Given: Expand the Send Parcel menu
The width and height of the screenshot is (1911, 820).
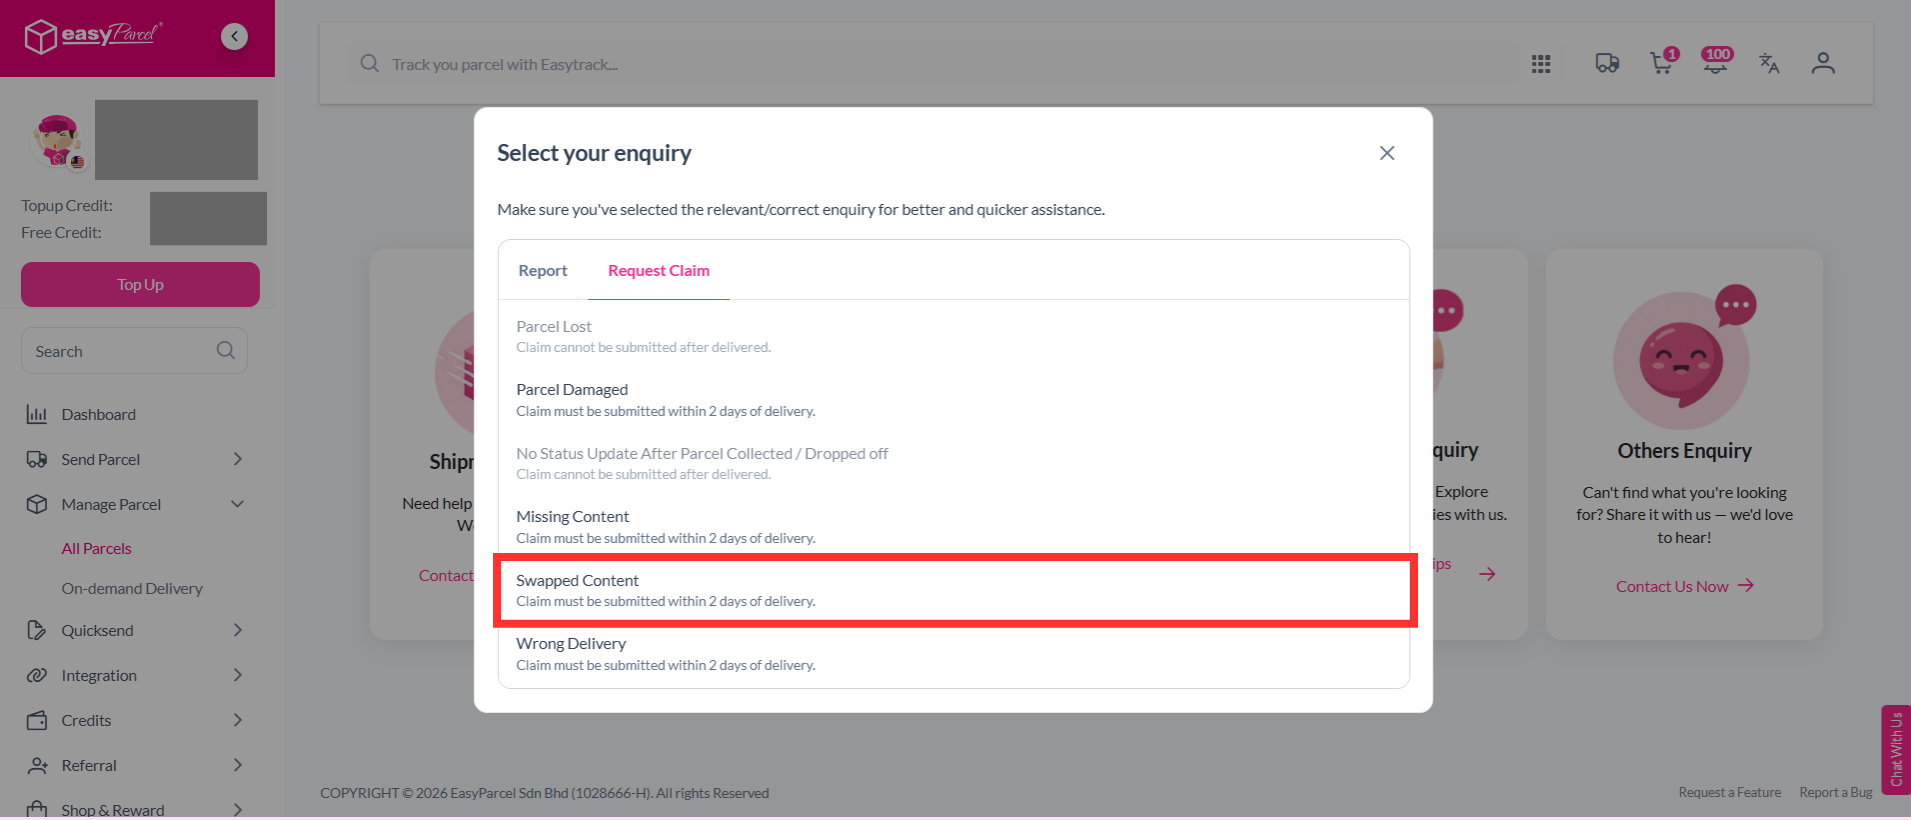Looking at the screenshot, I should click(237, 459).
